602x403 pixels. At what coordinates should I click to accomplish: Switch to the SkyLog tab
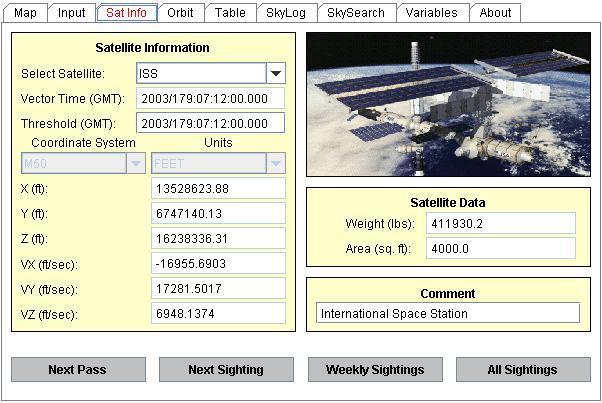(x=286, y=13)
